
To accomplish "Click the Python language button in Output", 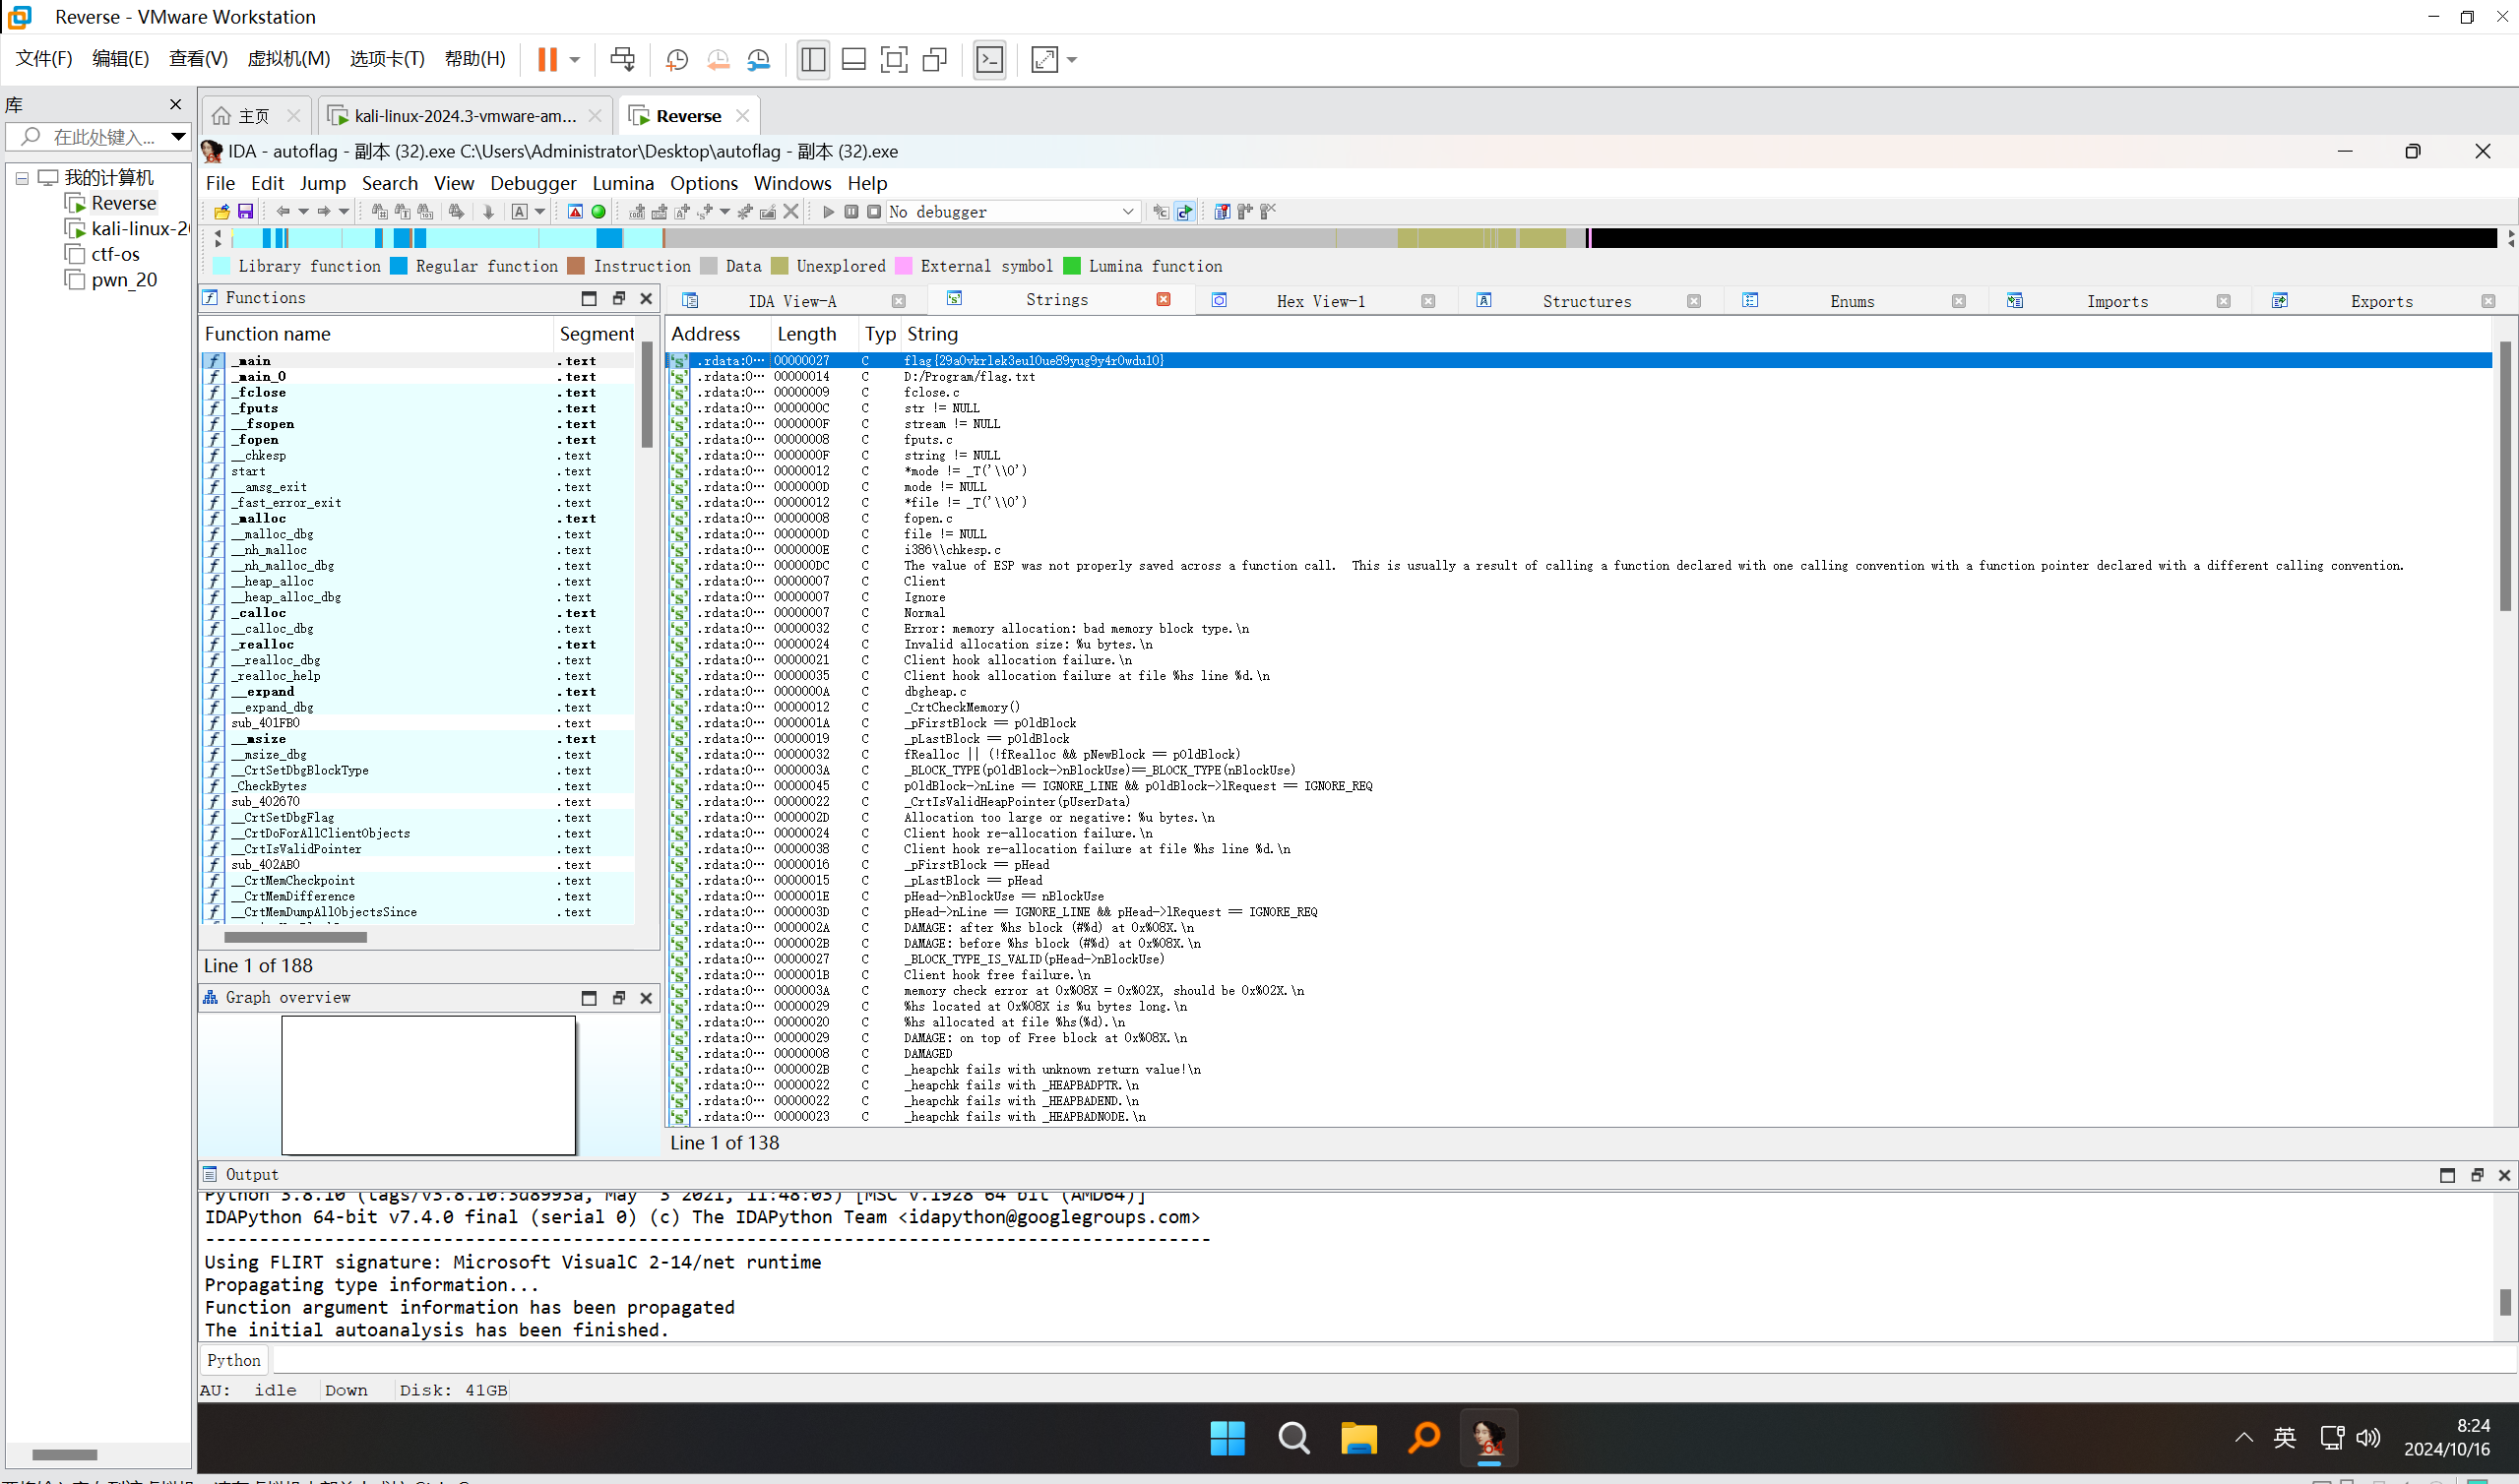I will coord(234,1359).
